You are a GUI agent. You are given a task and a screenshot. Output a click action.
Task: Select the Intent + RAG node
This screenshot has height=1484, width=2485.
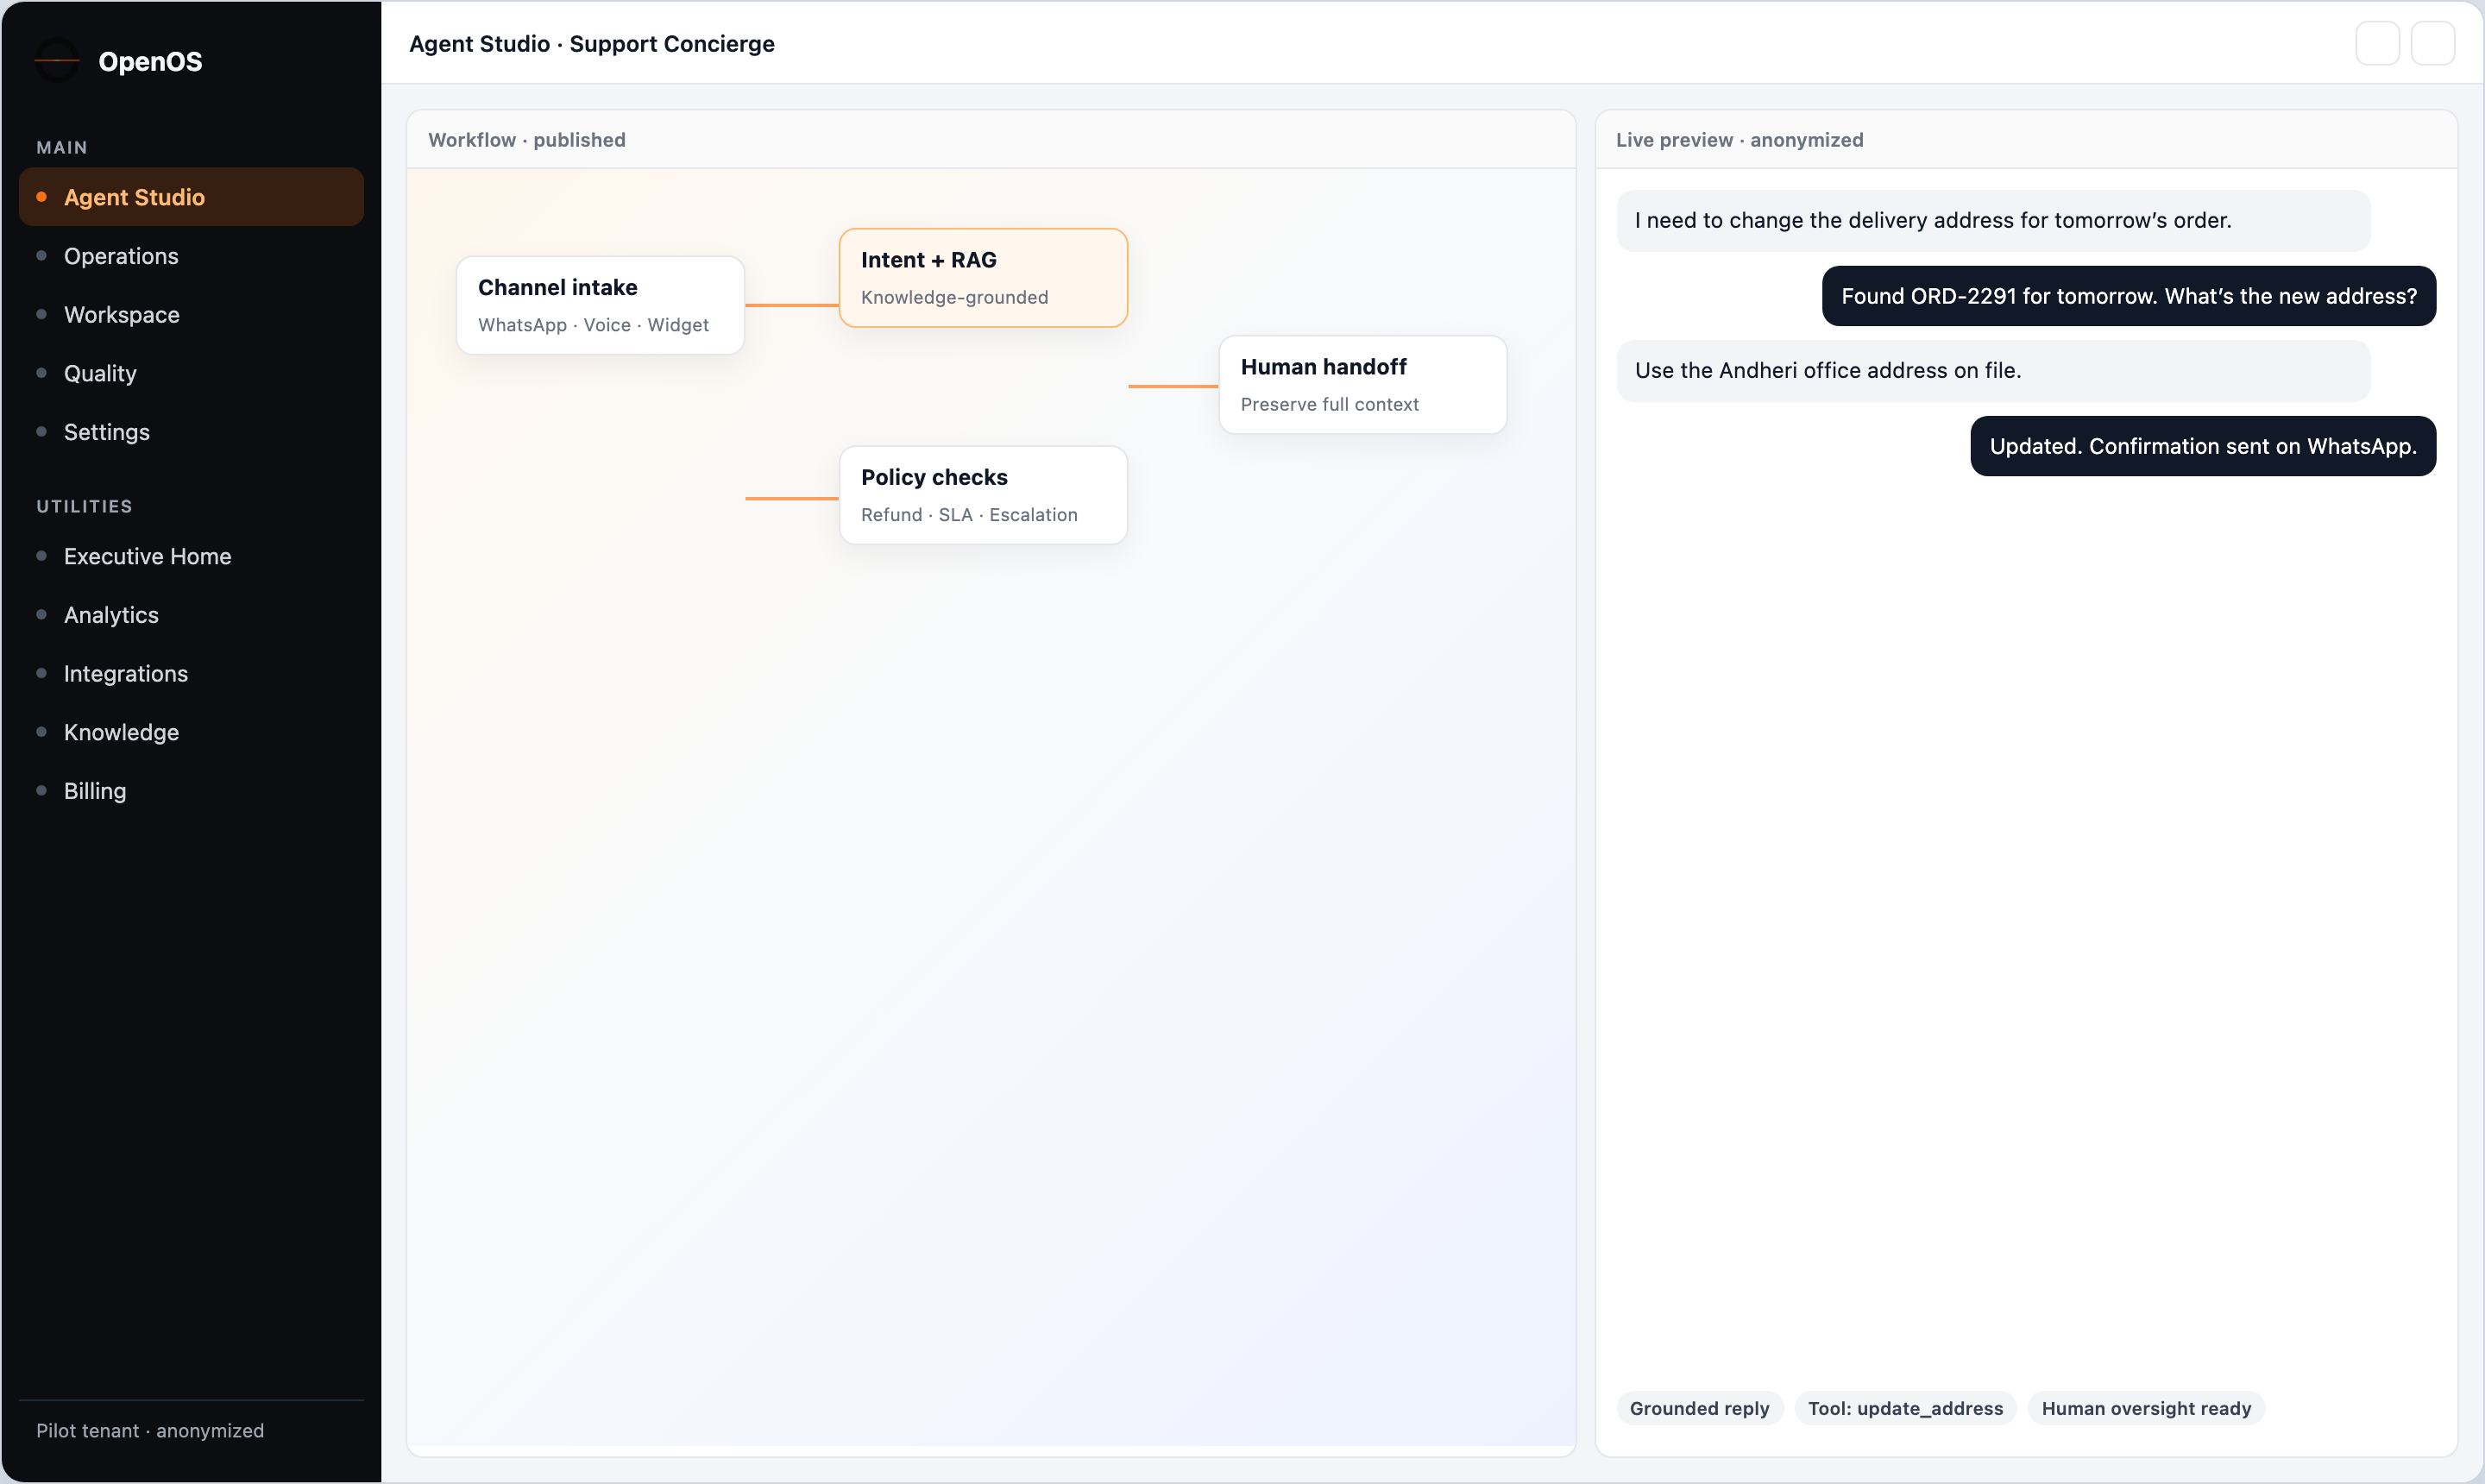(983, 278)
